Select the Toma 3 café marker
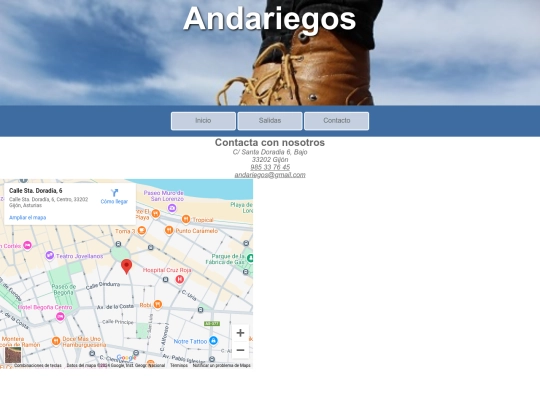 point(142,230)
